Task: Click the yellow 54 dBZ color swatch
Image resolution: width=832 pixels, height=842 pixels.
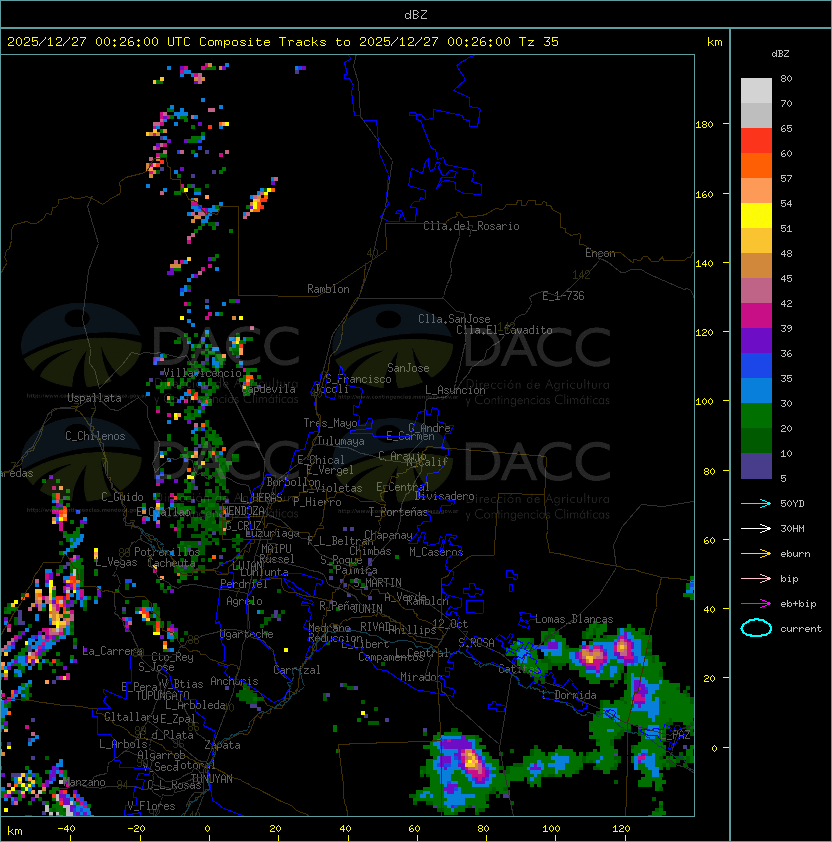Action: tap(756, 216)
